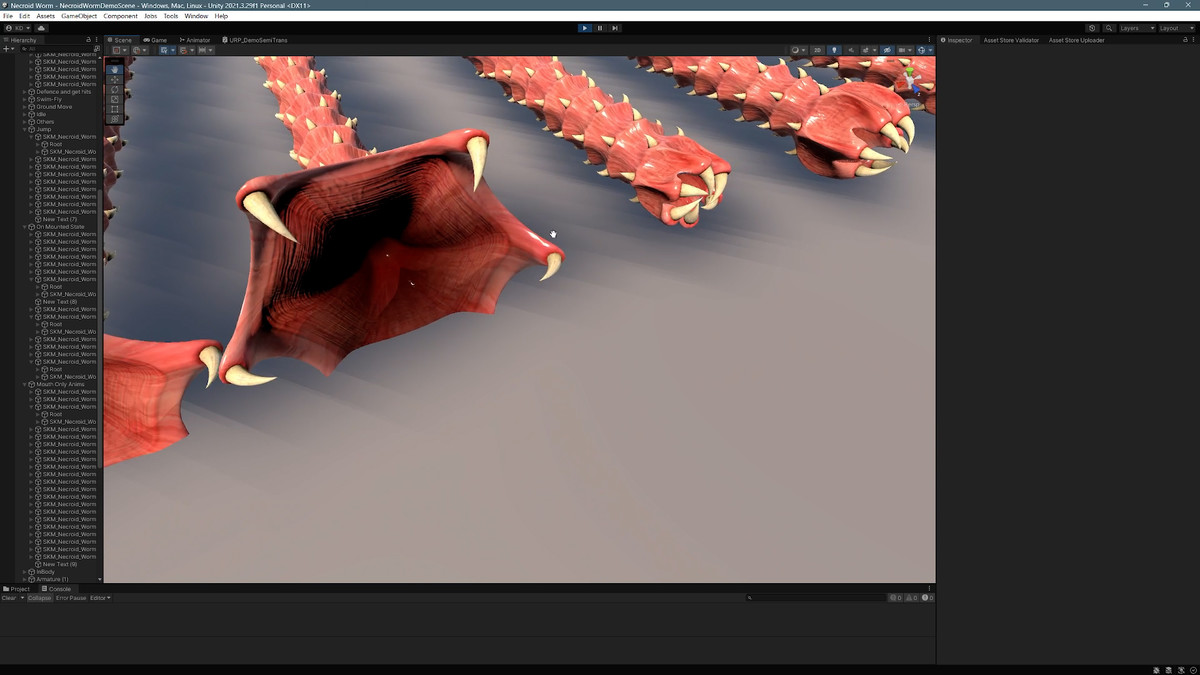Select the Move tool in scene toolbar
This screenshot has width=1200, height=675.
[x=115, y=80]
